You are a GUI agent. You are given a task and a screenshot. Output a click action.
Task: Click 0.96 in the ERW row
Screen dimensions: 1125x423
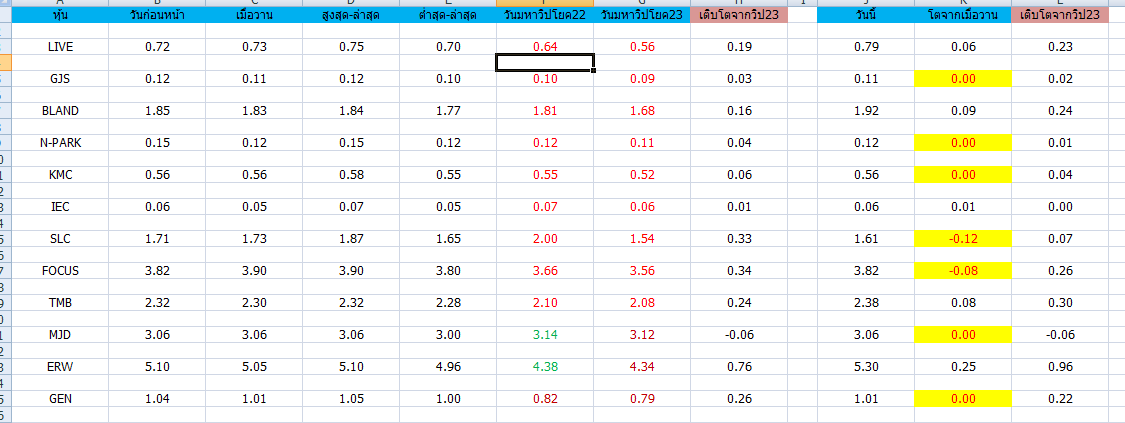[1059, 367]
